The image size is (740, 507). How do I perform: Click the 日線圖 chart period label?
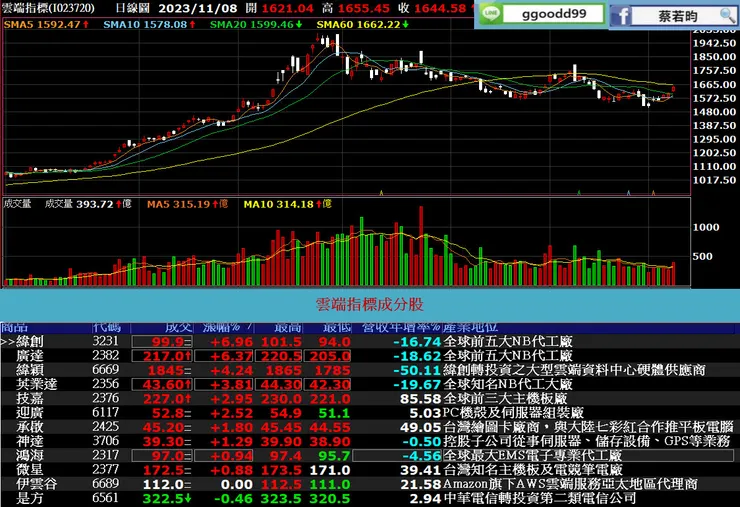pyautogui.click(x=133, y=8)
